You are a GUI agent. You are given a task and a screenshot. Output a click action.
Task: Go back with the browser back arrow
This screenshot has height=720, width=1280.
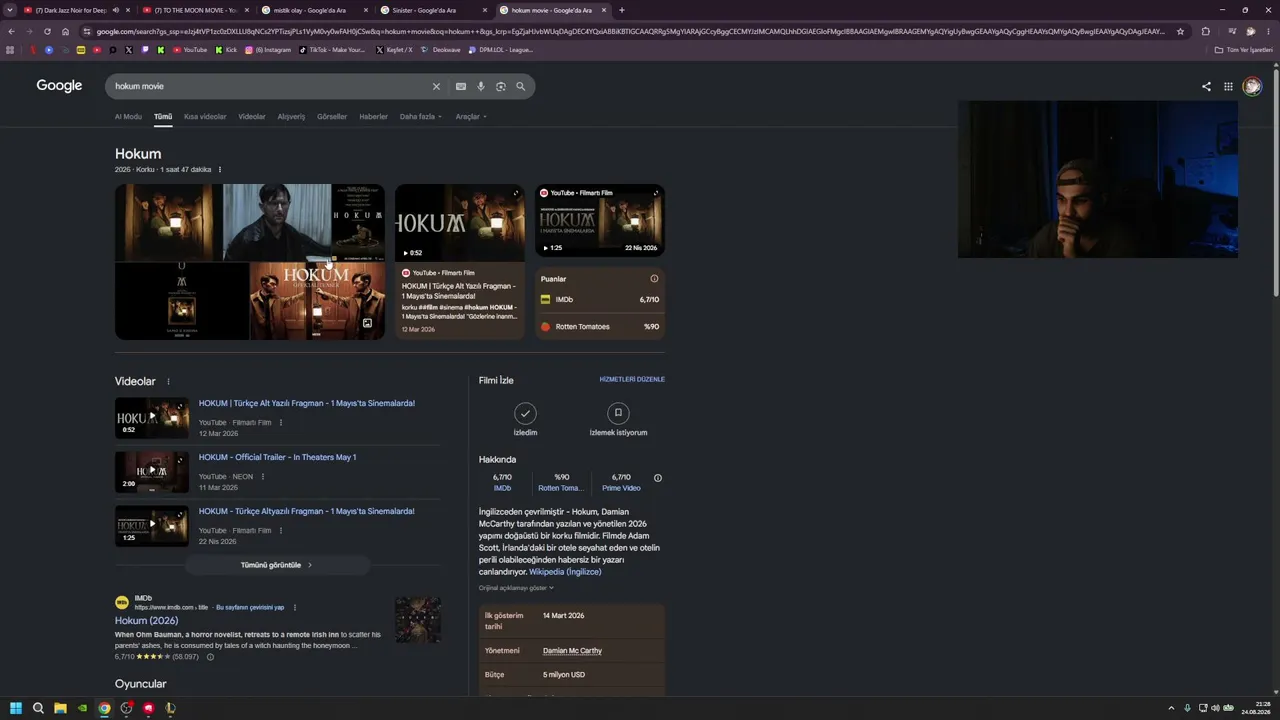tap(11, 31)
